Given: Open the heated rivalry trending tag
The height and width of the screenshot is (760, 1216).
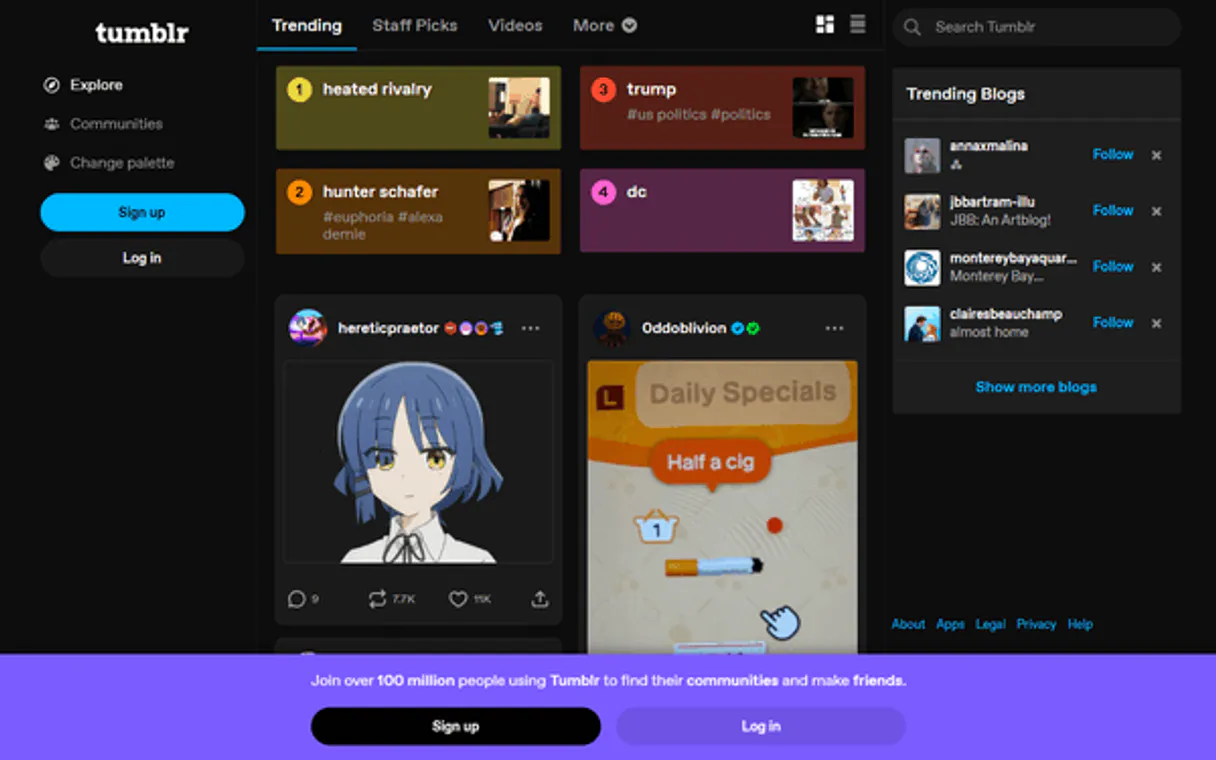Looking at the screenshot, I should coord(418,108).
